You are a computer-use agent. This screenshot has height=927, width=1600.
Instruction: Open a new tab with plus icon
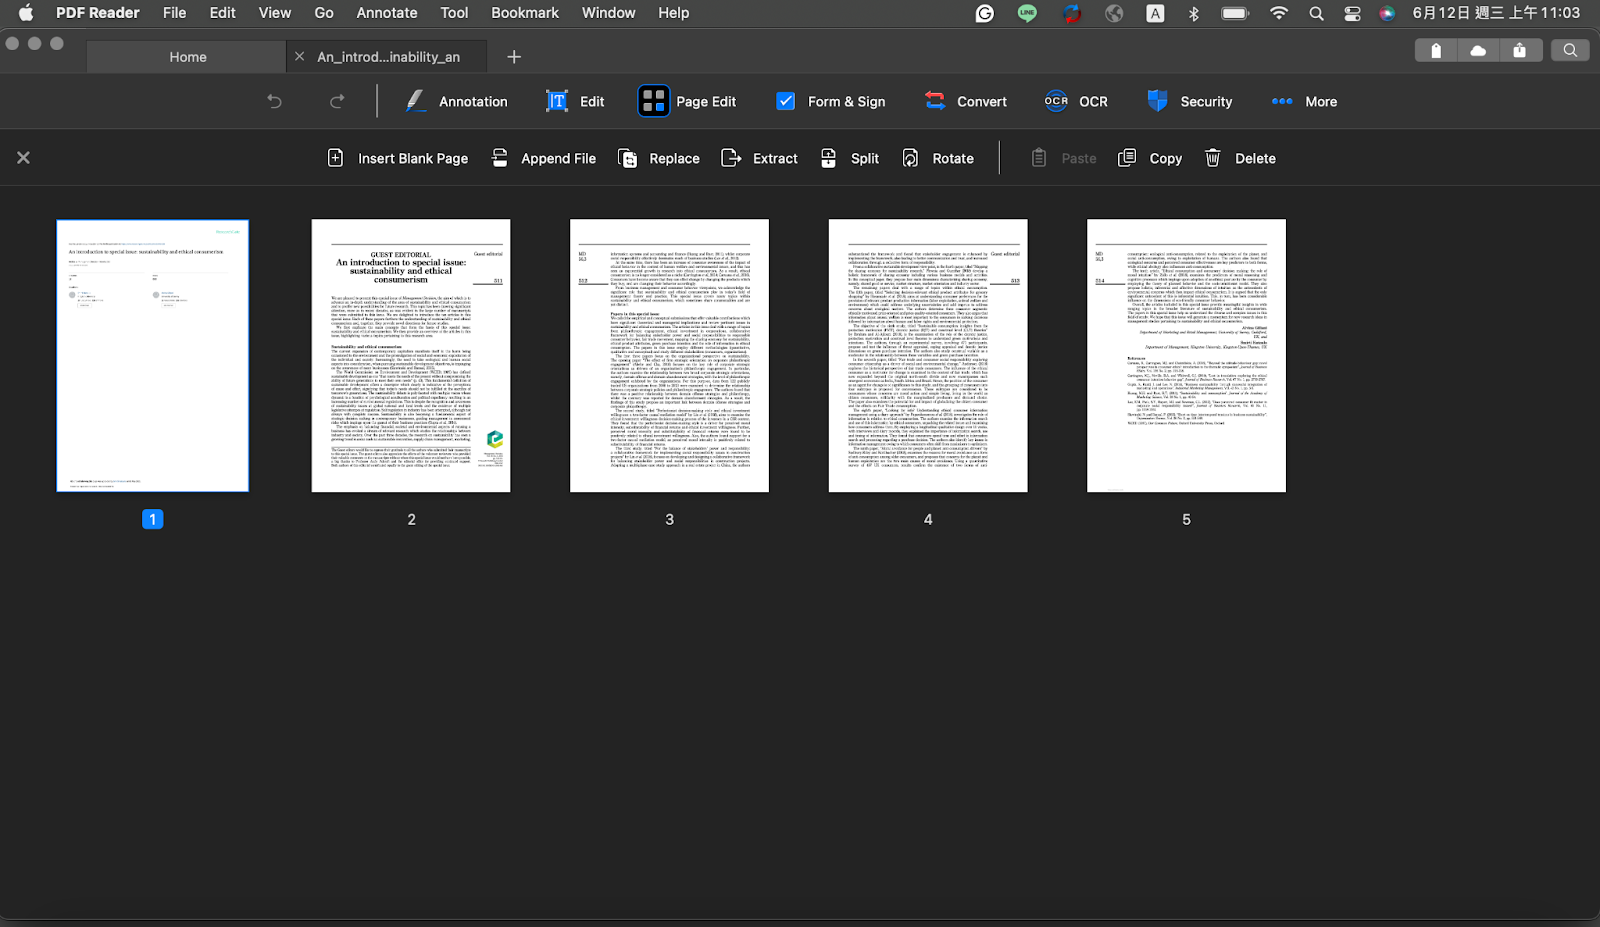(514, 57)
